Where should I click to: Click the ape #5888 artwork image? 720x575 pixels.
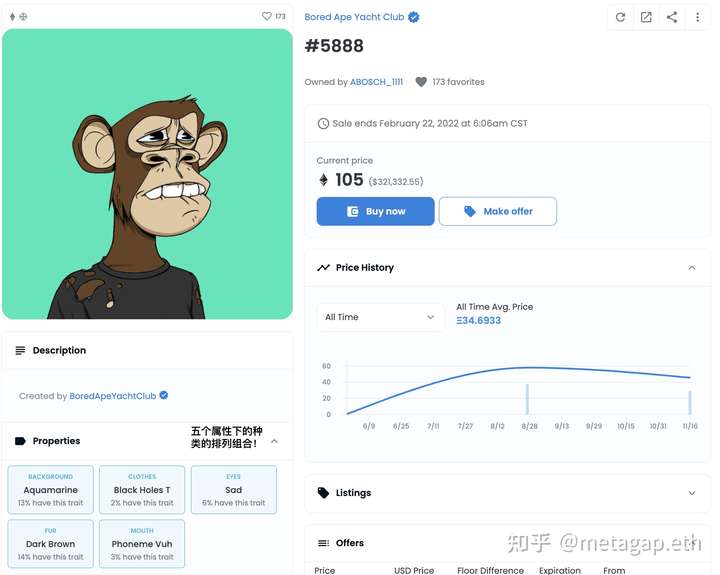147,174
